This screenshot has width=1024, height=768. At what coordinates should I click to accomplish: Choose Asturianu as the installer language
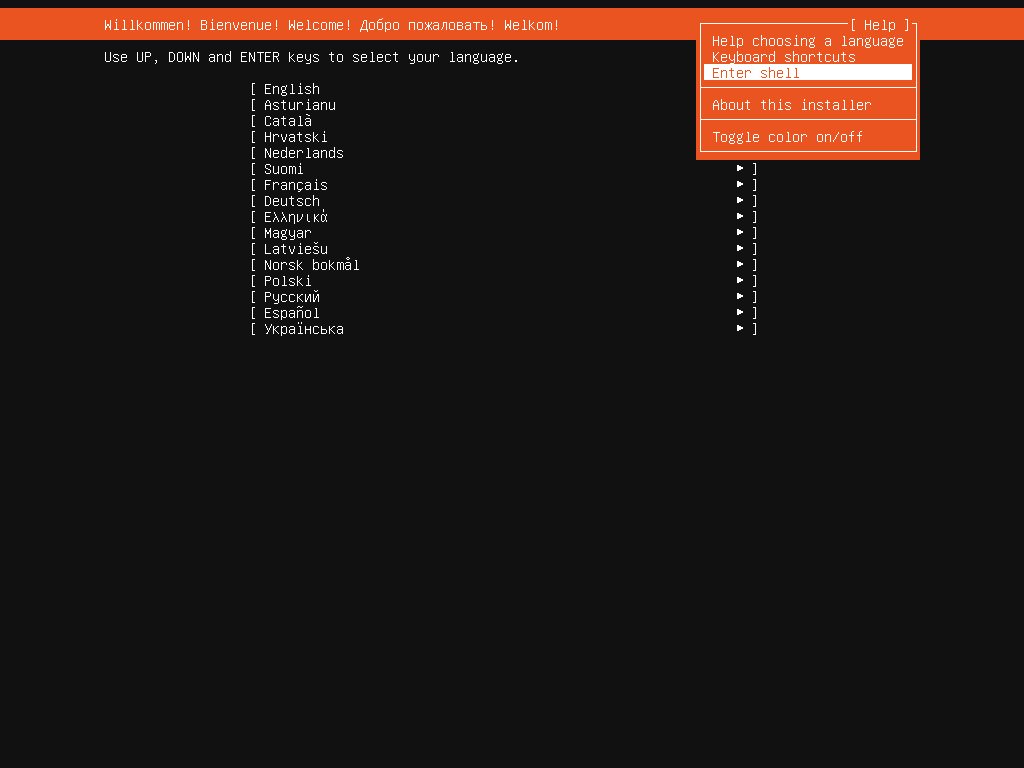coord(299,105)
